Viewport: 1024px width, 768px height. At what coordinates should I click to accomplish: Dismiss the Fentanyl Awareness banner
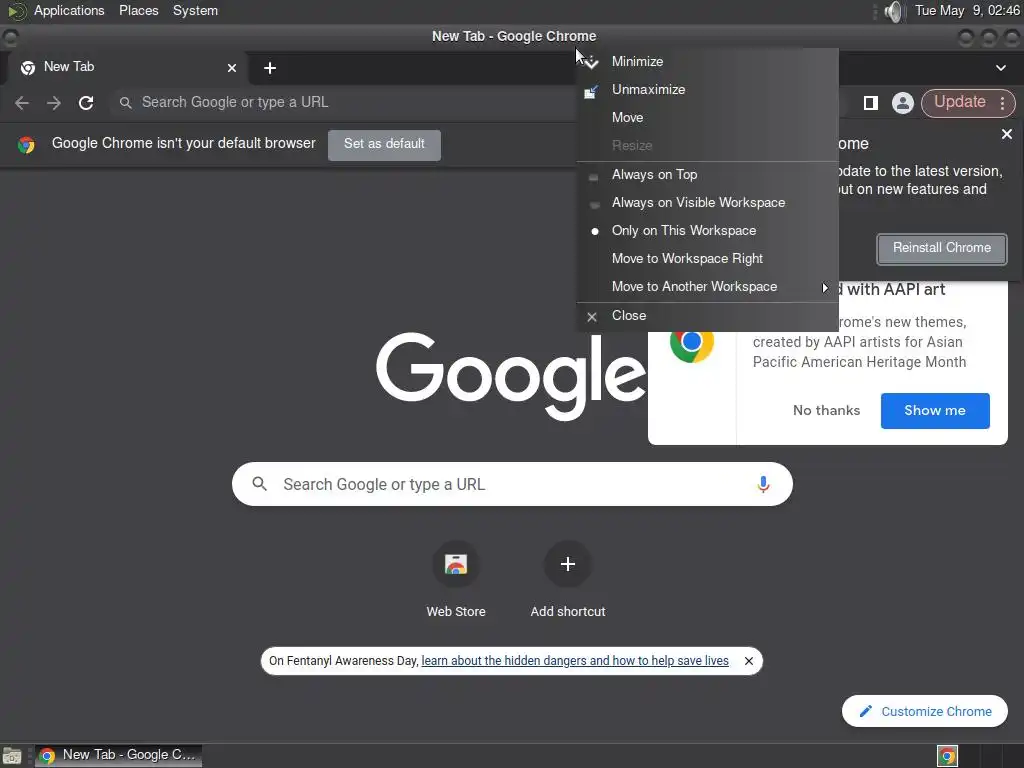[749, 661]
